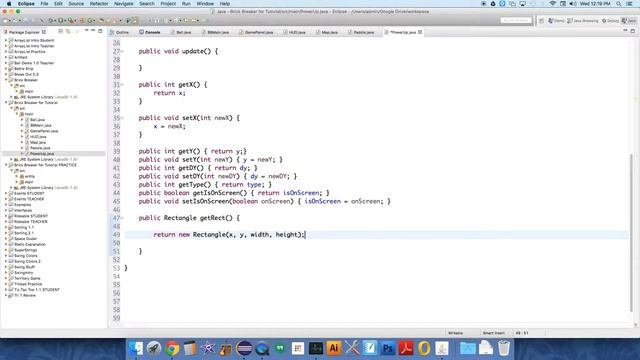
Task: Close the PowerUp.java editor tab
Action: [420, 32]
